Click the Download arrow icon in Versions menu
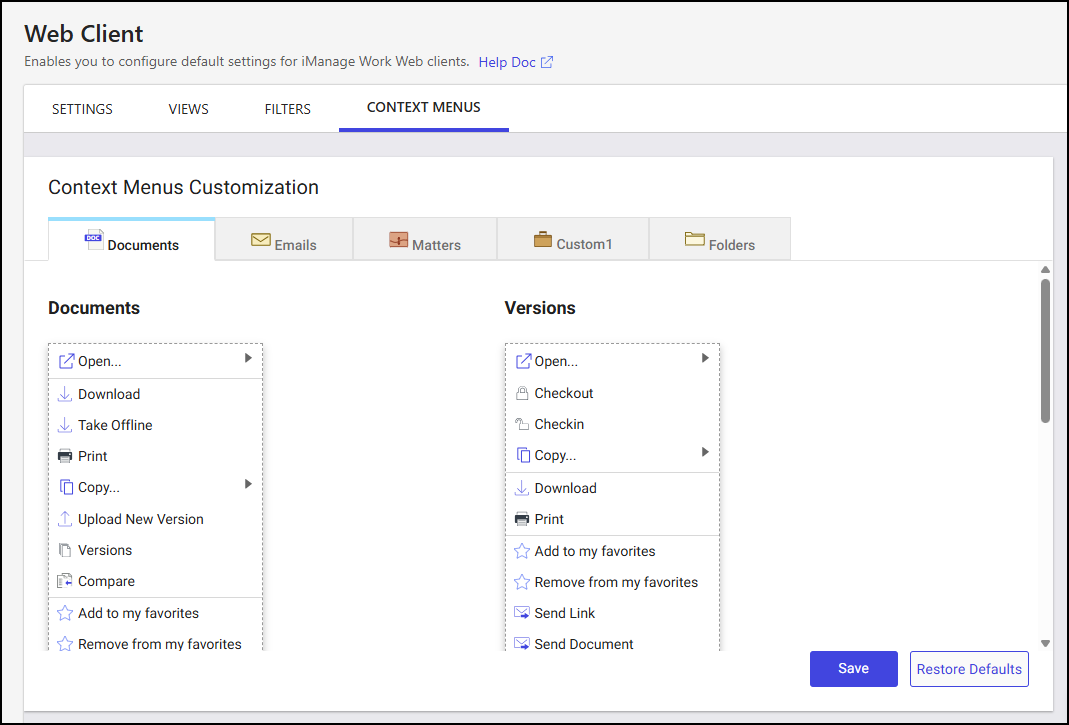This screenshot has width=1069, height=725. [x=522, y=488]
